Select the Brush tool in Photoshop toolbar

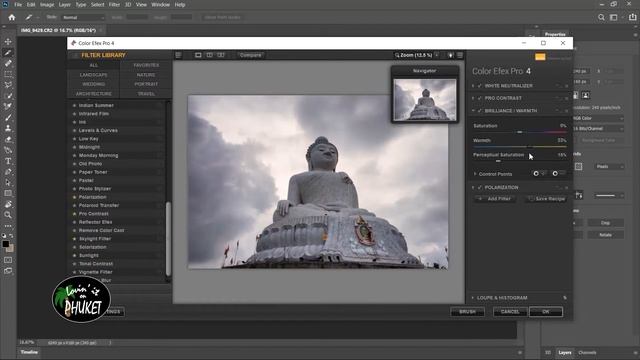tap(8, 118)
